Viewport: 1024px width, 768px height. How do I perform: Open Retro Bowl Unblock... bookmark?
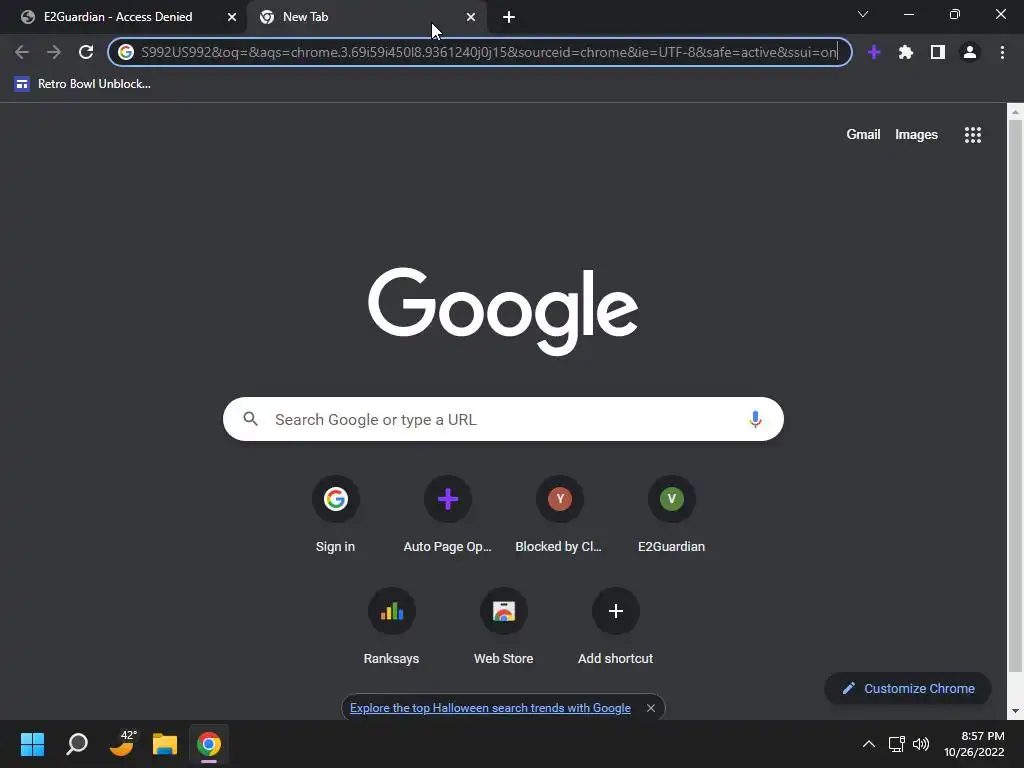pyautogui.click(x=83, y=84)
